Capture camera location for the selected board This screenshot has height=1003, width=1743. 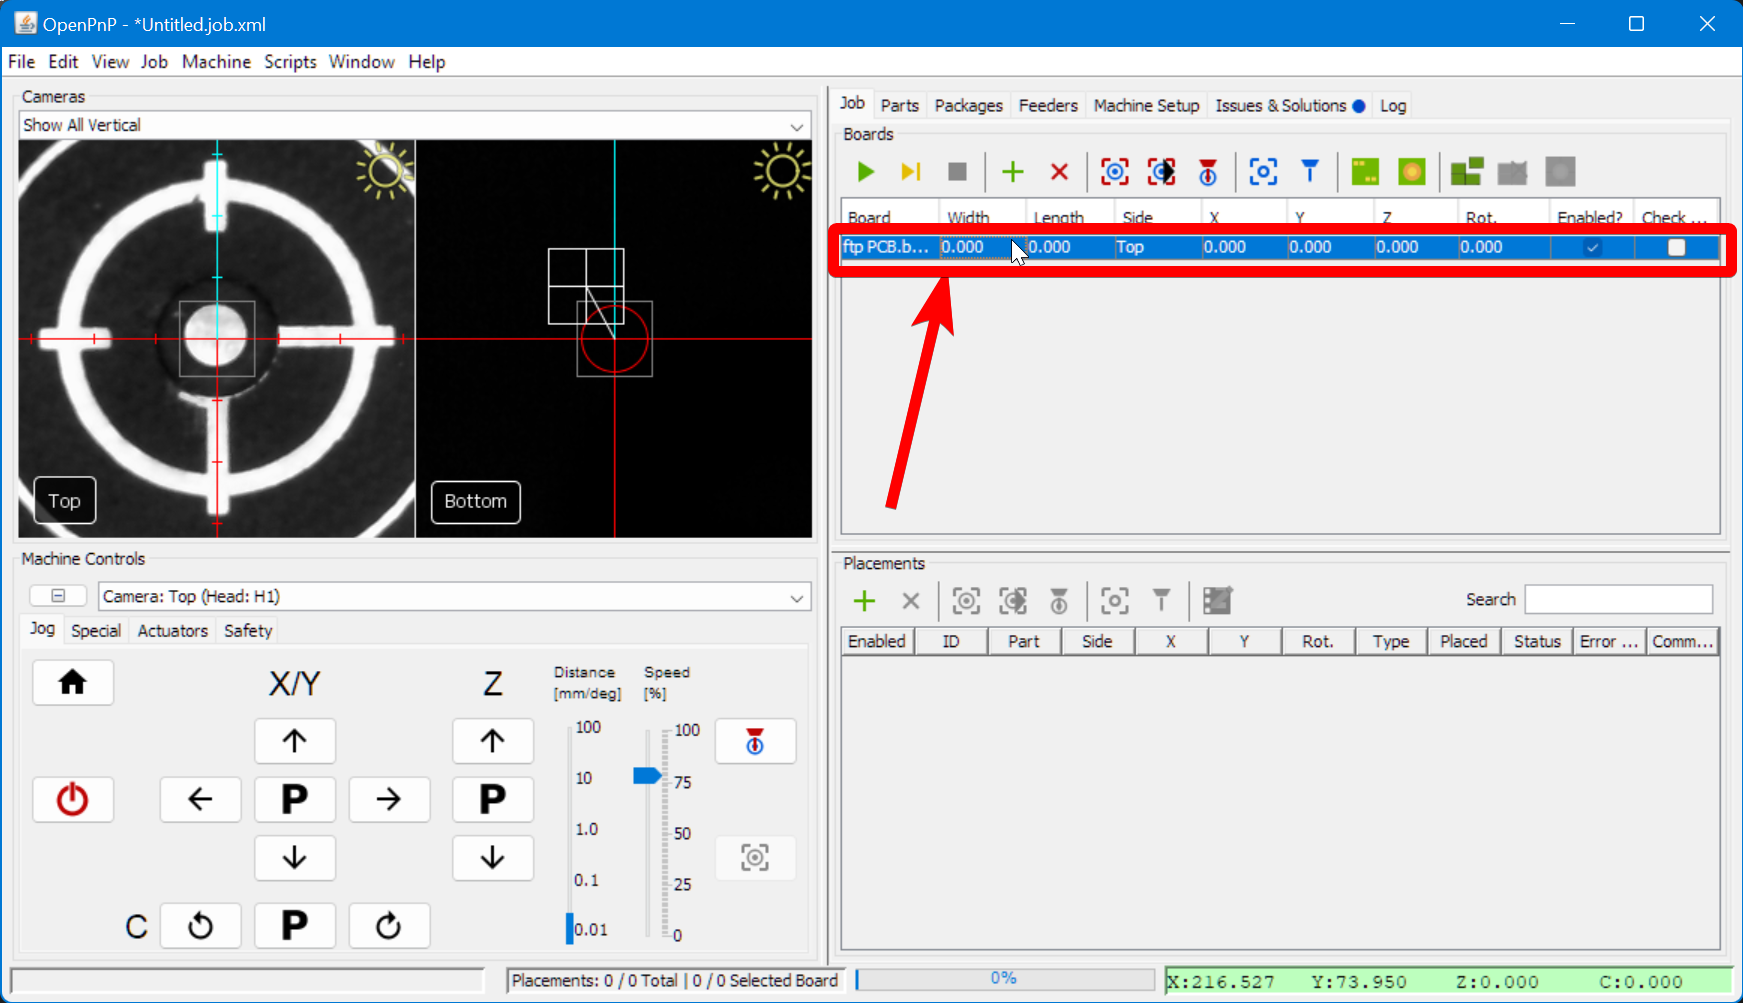point(1114,171)
